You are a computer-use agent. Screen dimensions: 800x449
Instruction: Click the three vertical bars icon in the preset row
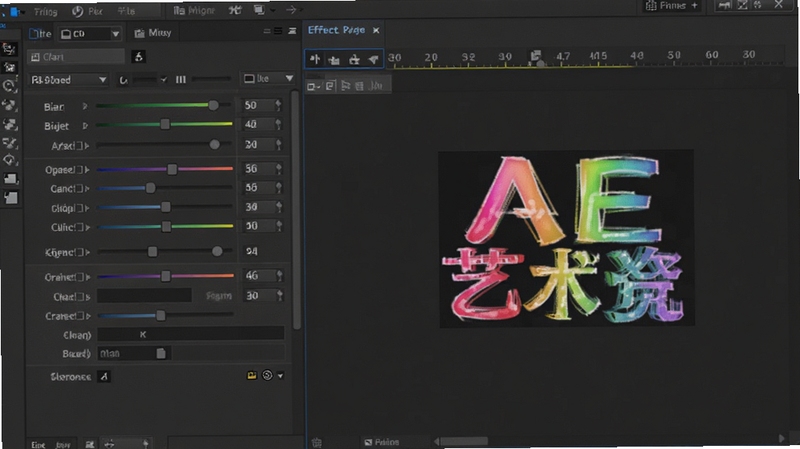click(181, 80)
